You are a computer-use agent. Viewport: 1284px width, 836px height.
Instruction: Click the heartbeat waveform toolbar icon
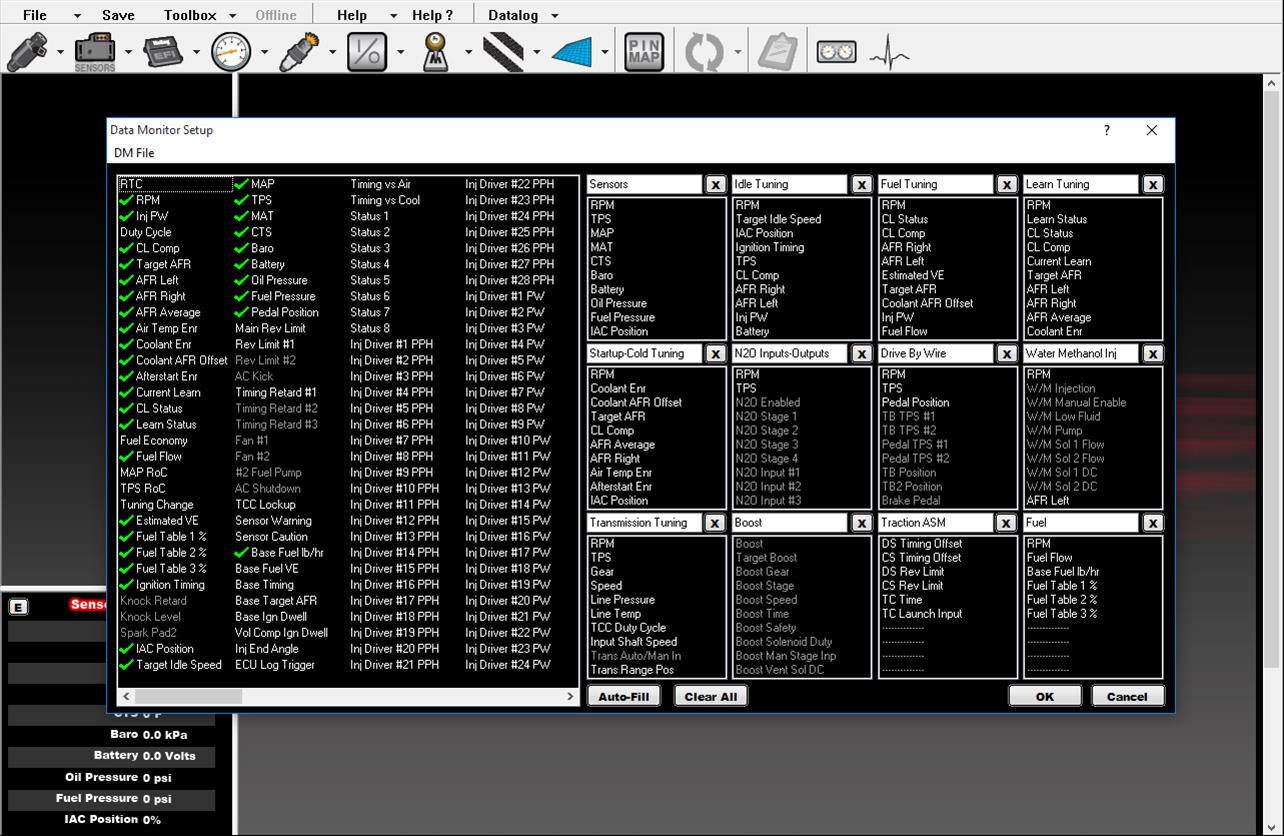point(889,52)
